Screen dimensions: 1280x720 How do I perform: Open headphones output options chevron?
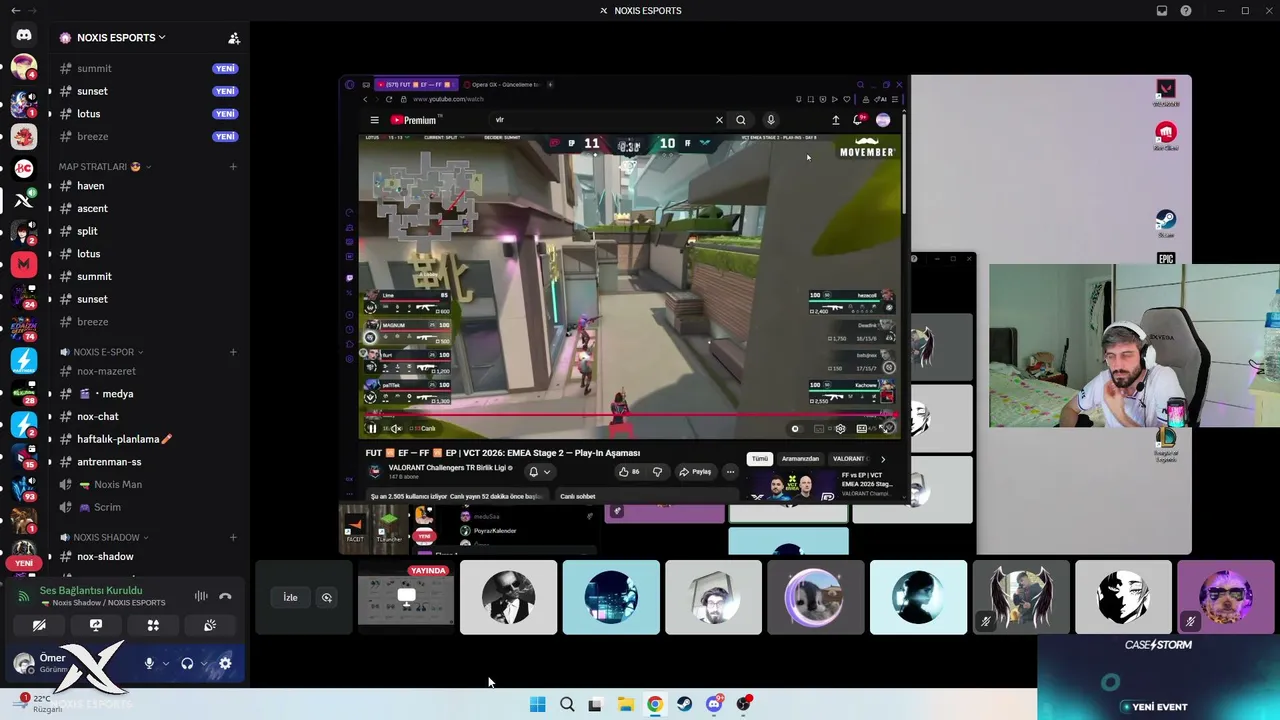[x=204, y=663]
